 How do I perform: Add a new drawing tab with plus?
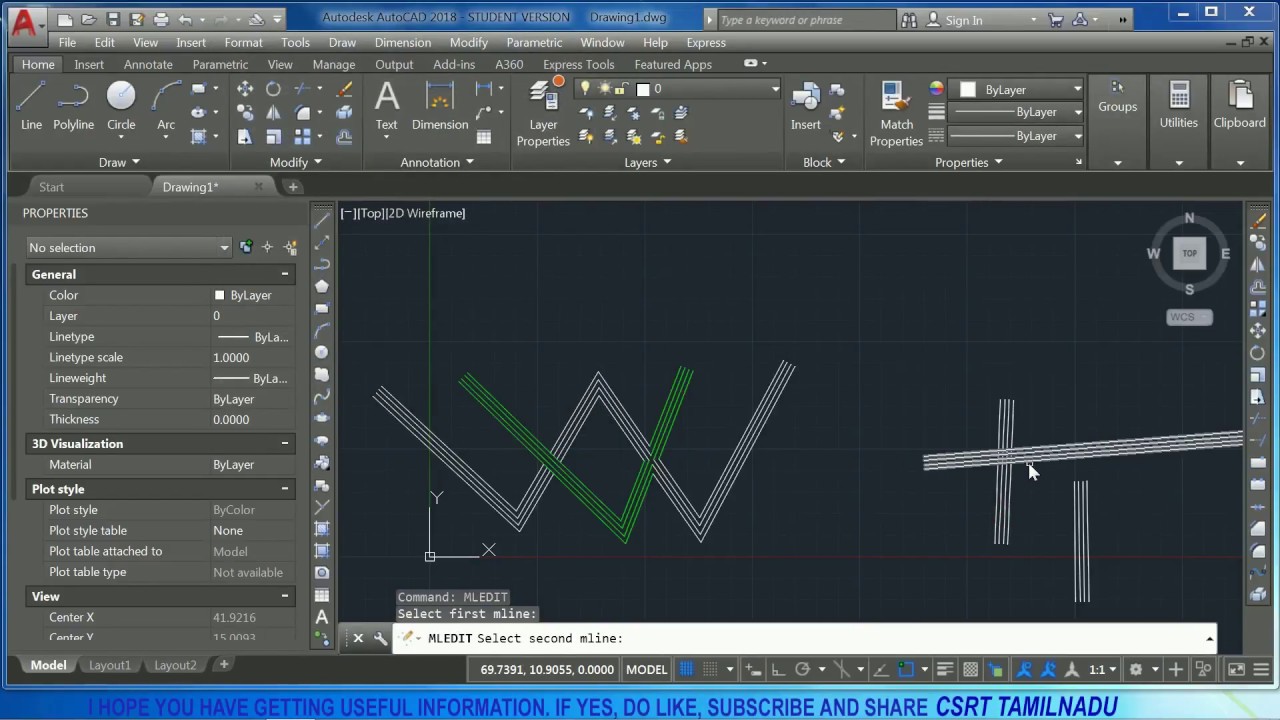coord(293,187)
